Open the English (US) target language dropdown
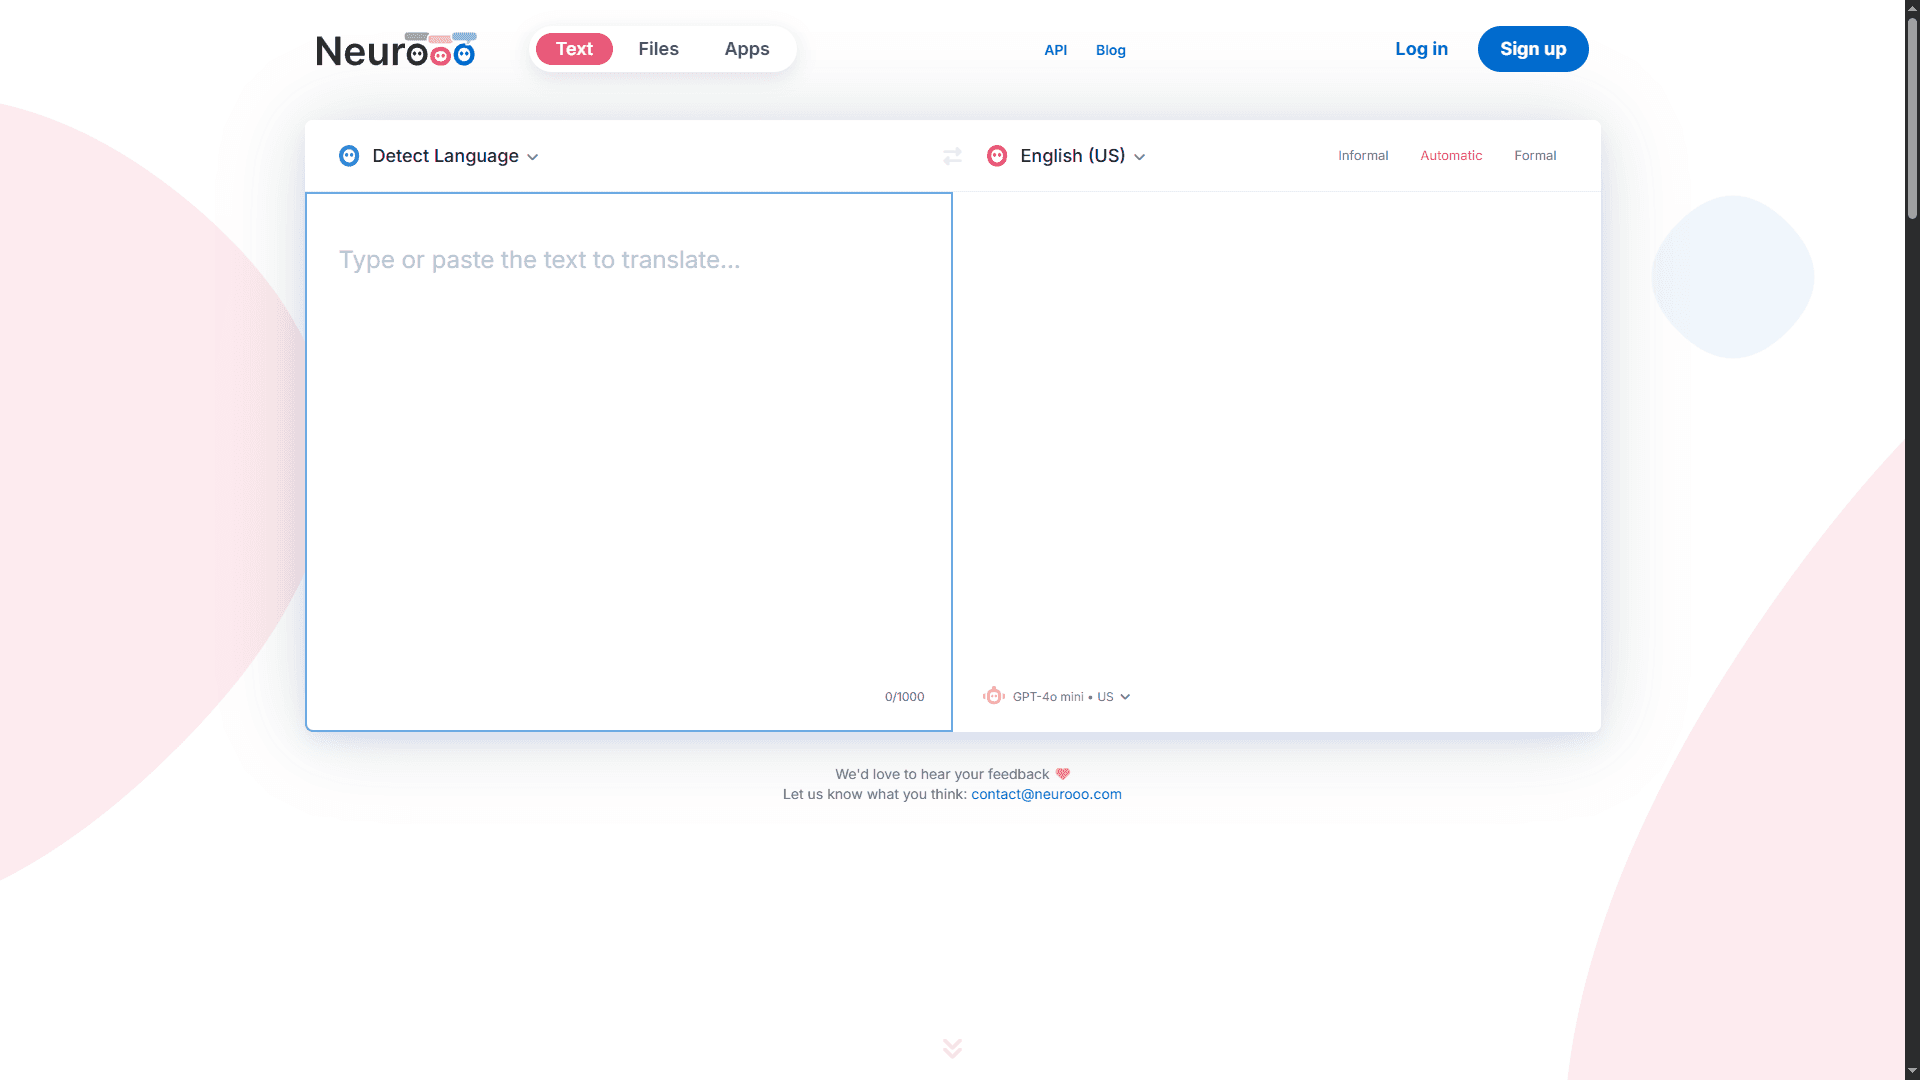 (1072, 156)
